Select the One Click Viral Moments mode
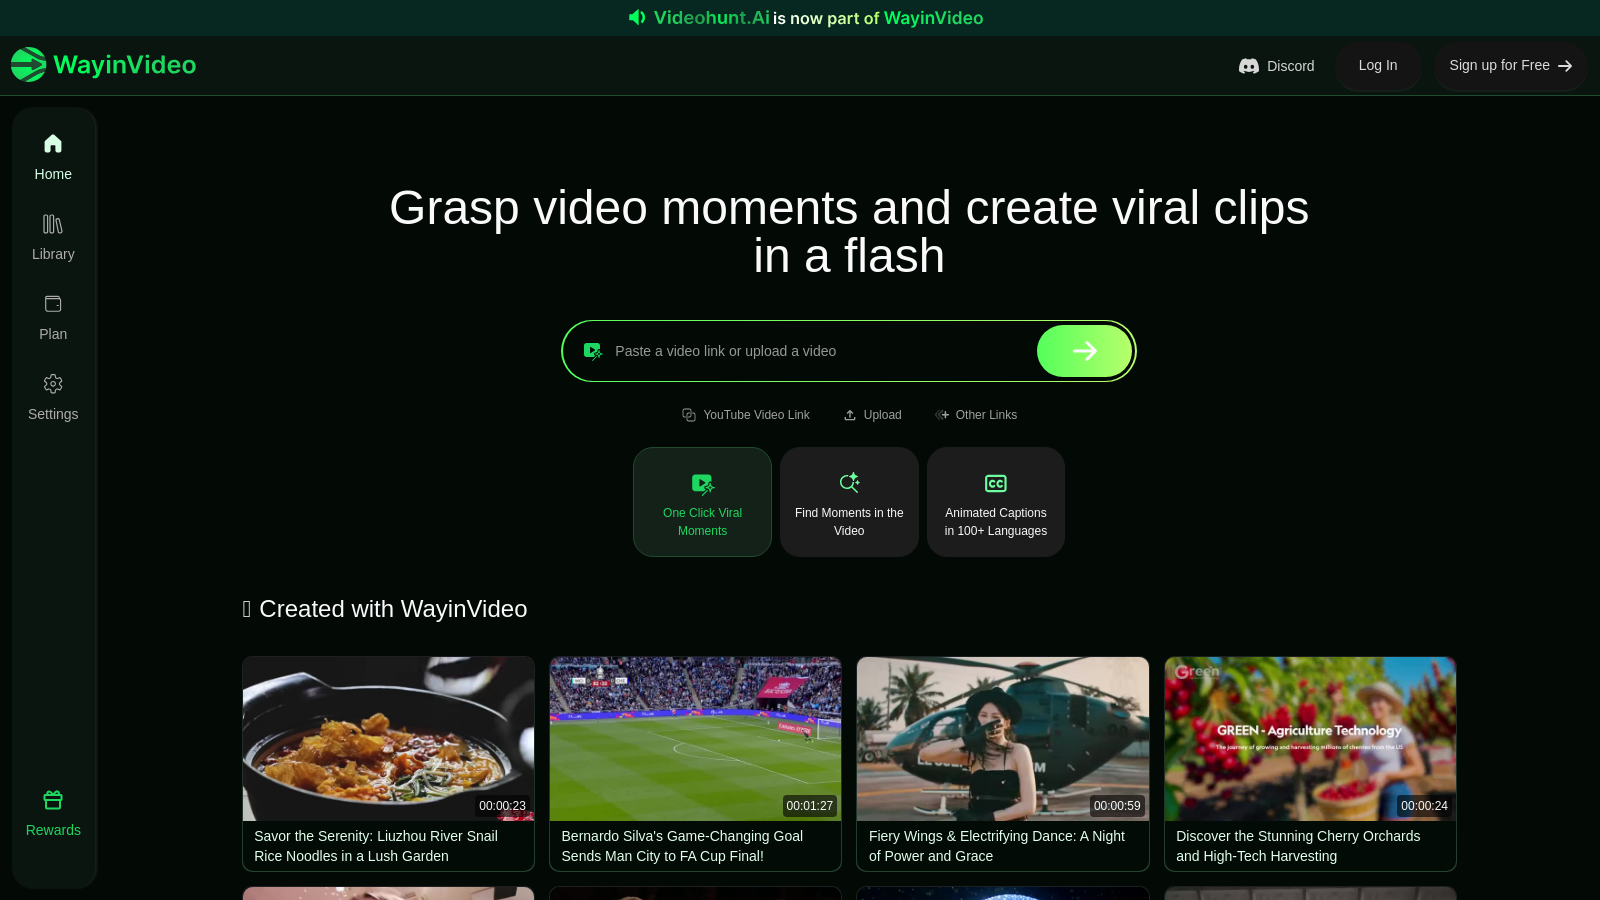This screenshot has height=900, width=1600. (x=702, y=502)
